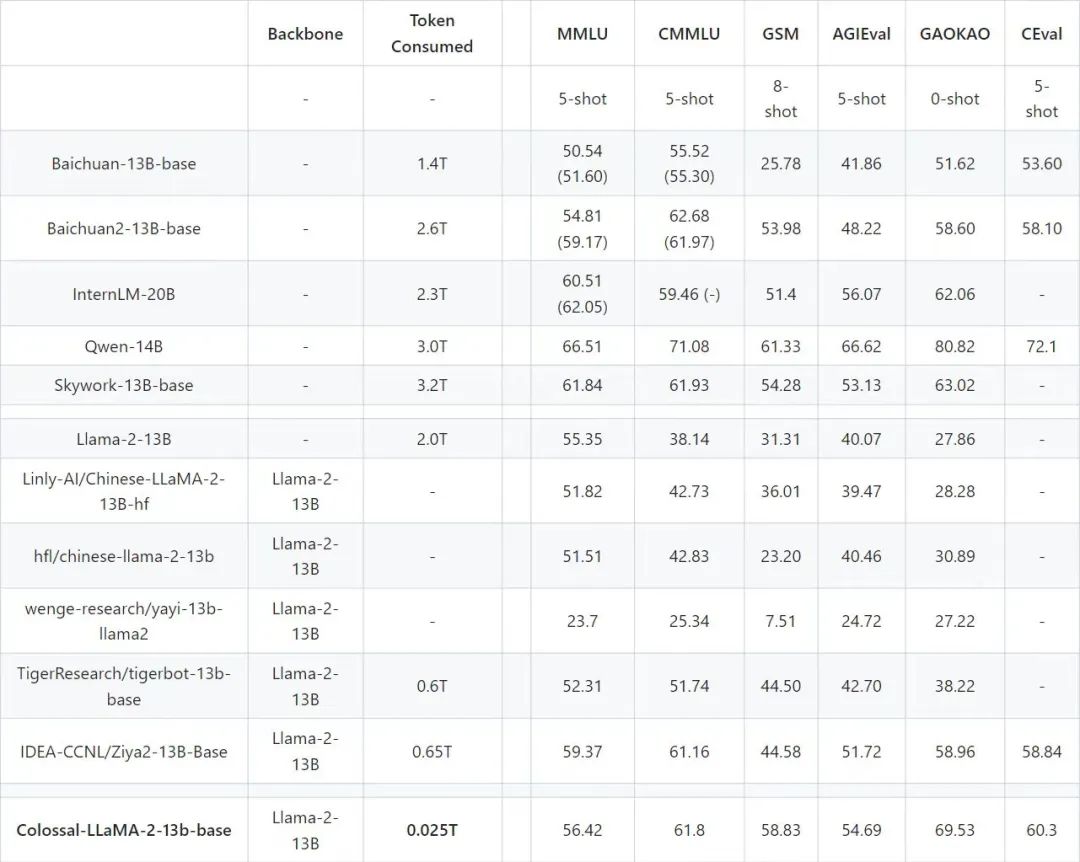Open the hfl/chinese-llama-2-13b model entry

click(x=124, y=556)
